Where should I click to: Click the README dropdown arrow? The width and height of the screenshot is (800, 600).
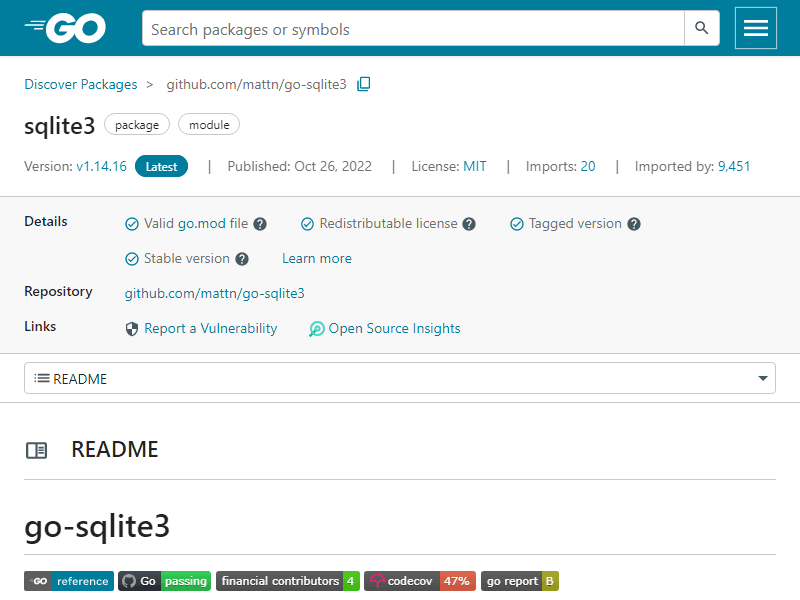(x=763, y=378)
